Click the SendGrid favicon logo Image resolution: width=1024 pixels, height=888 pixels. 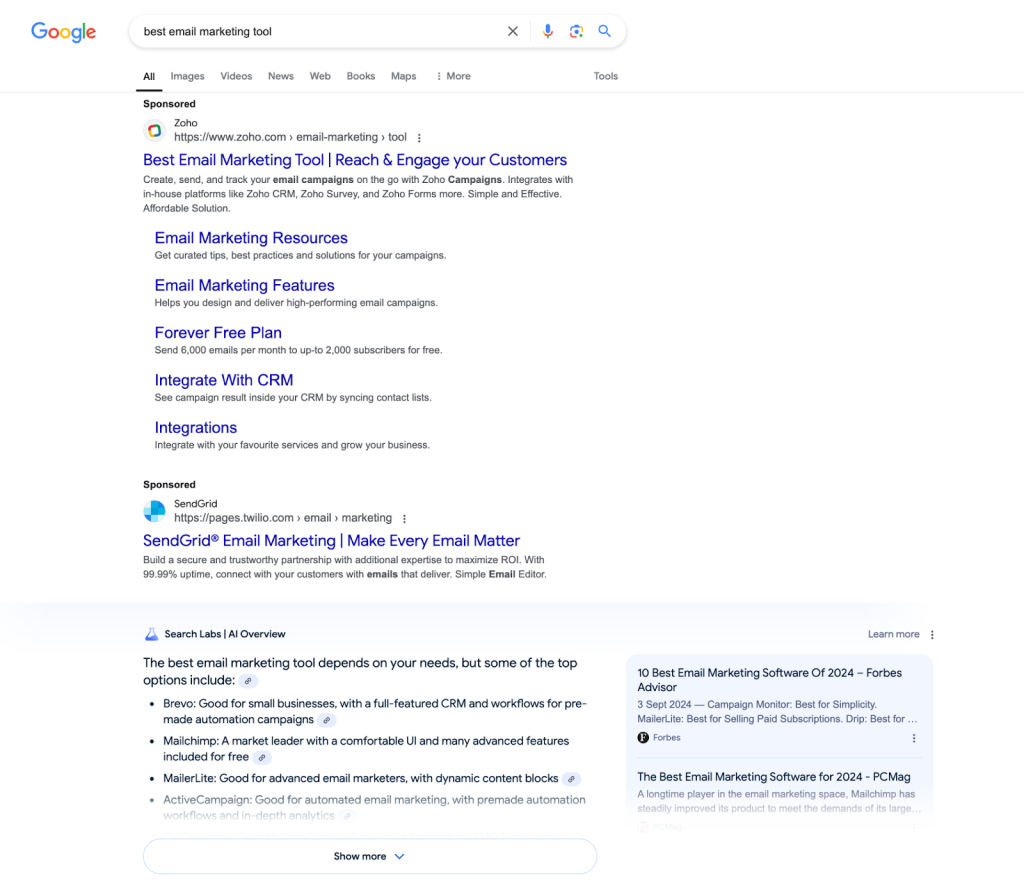tap(154, 511)
